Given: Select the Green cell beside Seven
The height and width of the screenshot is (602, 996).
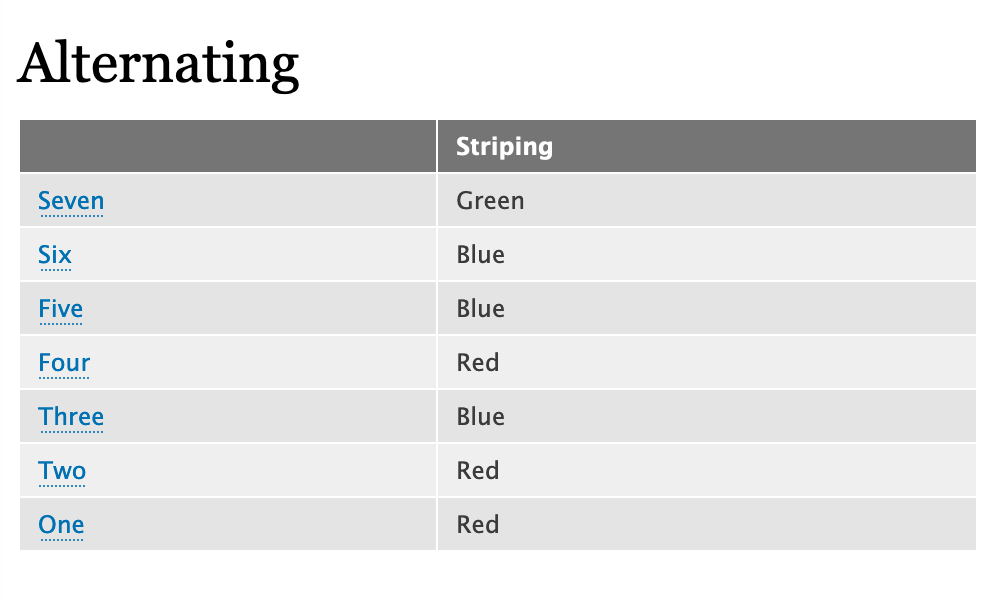Looking at the screenshot, I should (490, 200).
